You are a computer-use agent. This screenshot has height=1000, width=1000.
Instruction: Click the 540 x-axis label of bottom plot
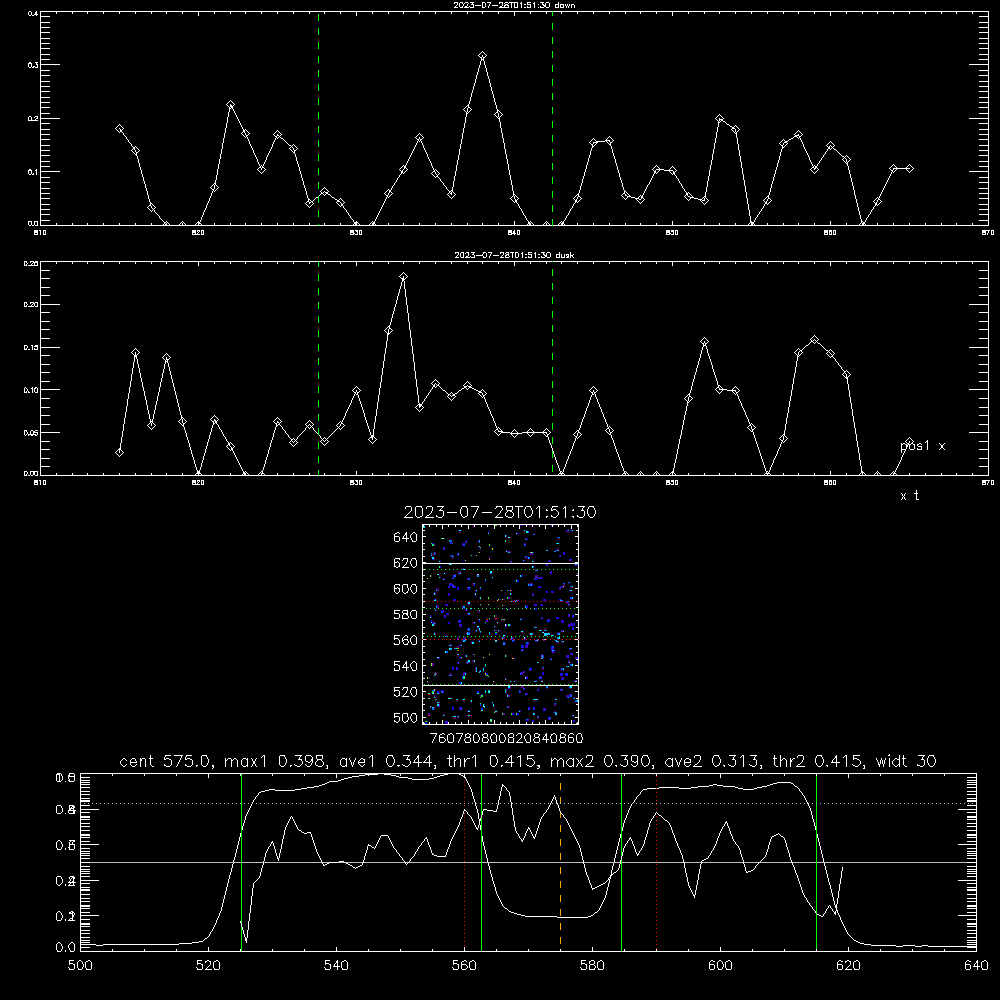coord(336,966)
